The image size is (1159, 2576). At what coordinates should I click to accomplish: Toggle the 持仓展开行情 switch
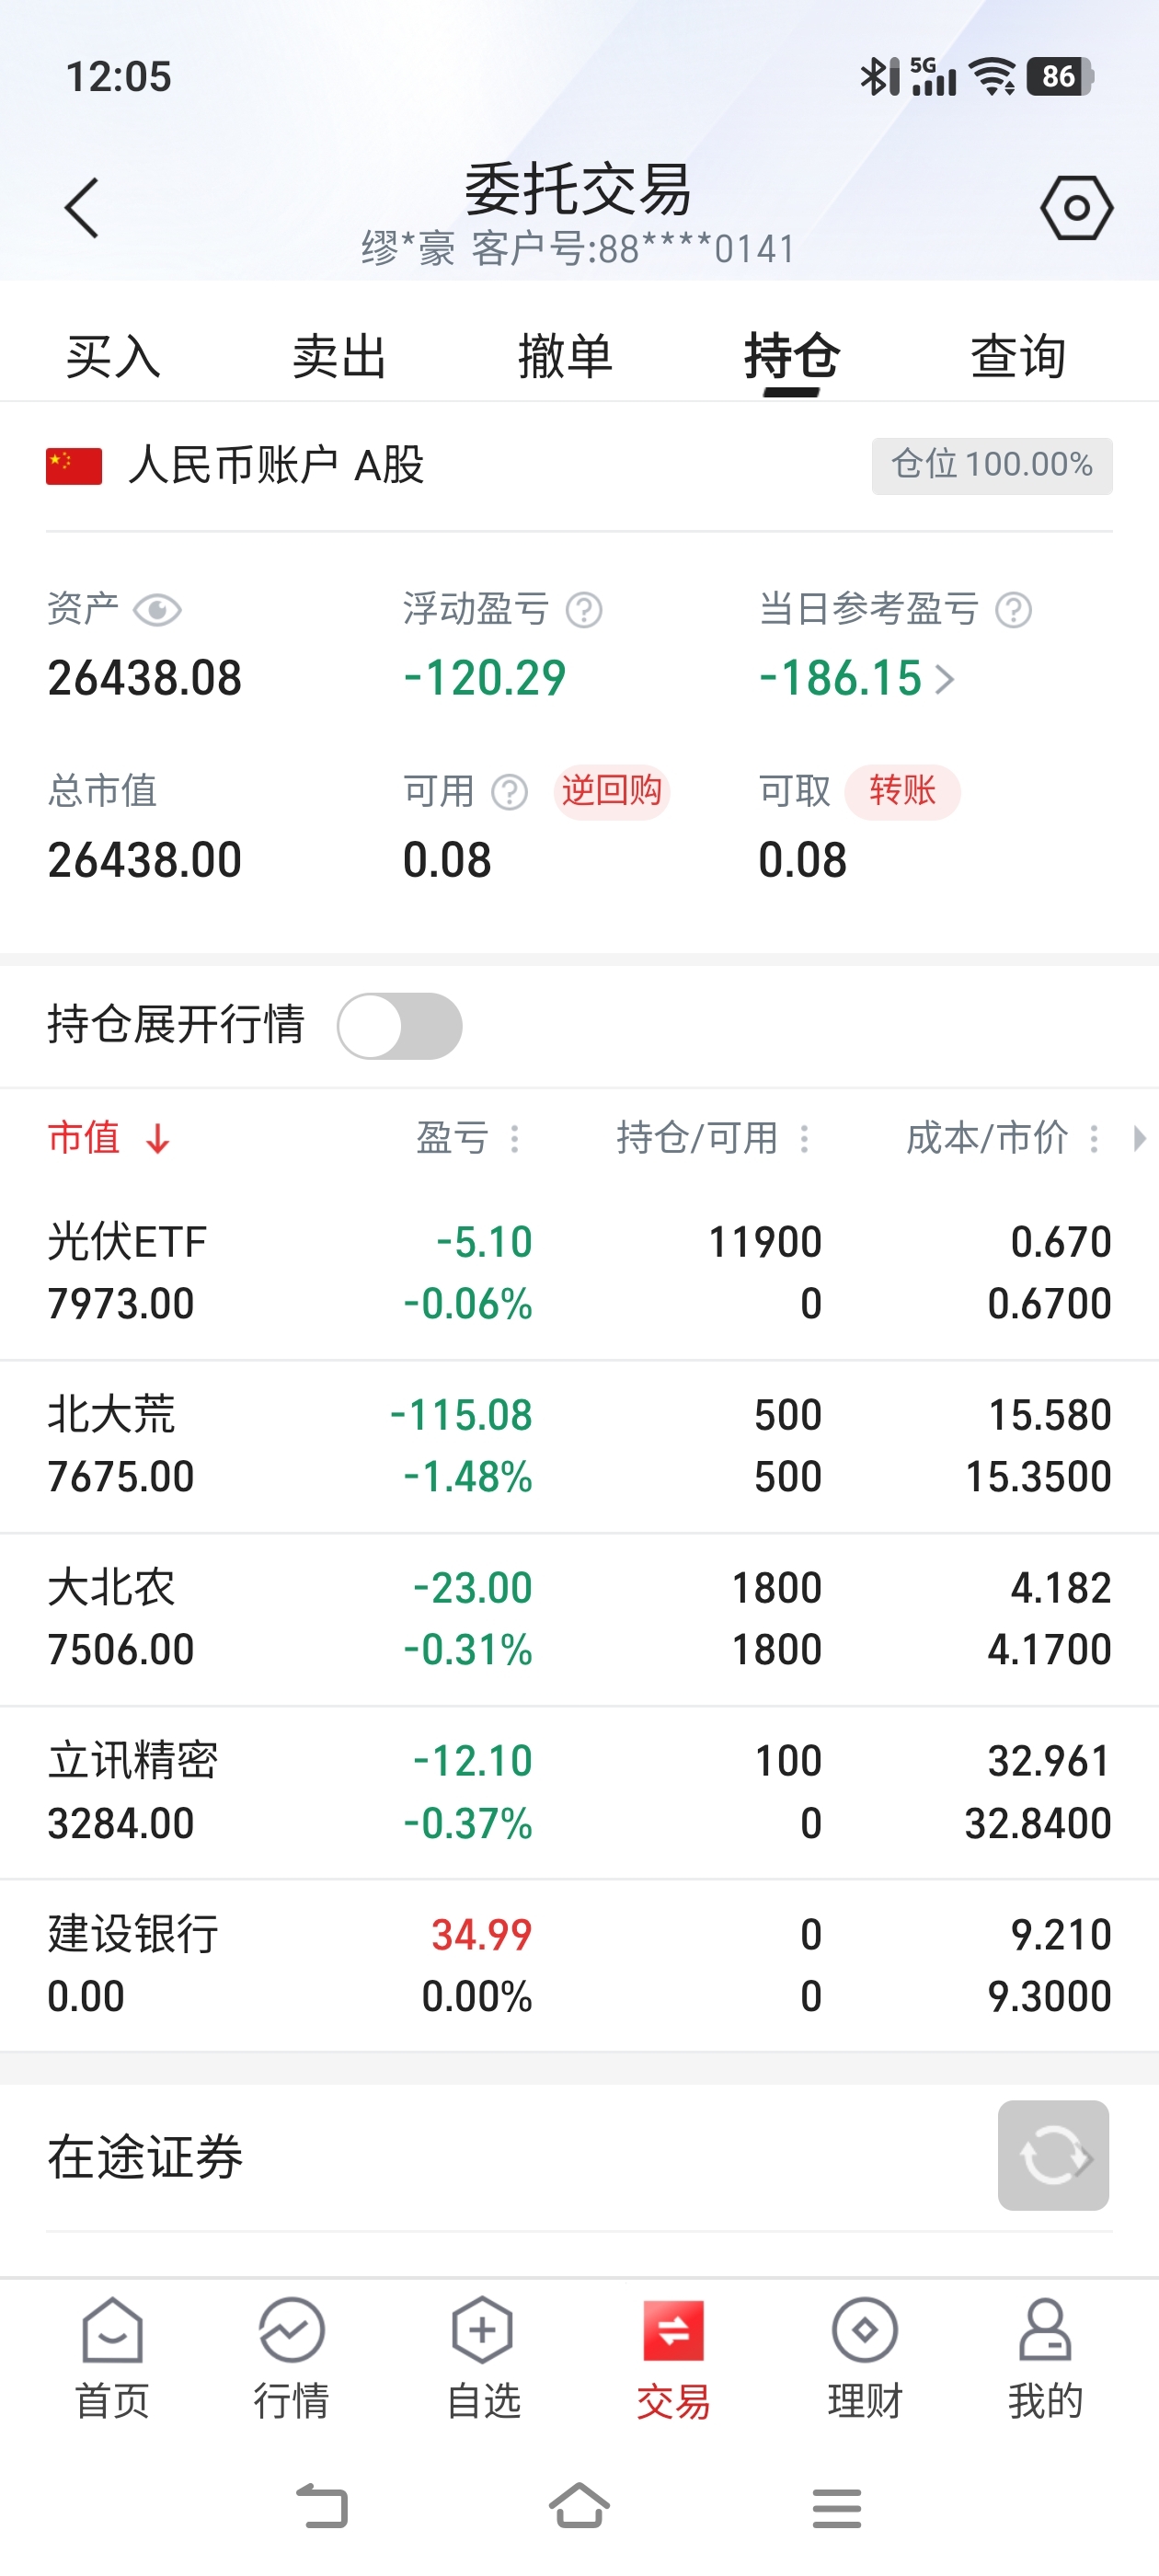400,1026
